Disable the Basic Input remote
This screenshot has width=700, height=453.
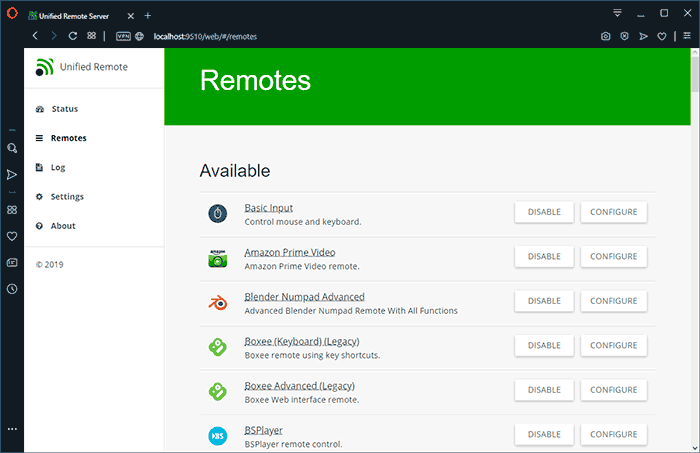pos(544,212)
